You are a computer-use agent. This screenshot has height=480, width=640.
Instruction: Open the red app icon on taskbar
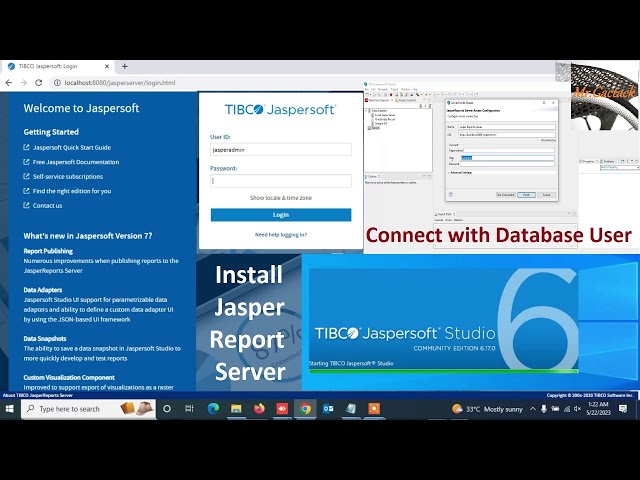[x=282, y=409]
